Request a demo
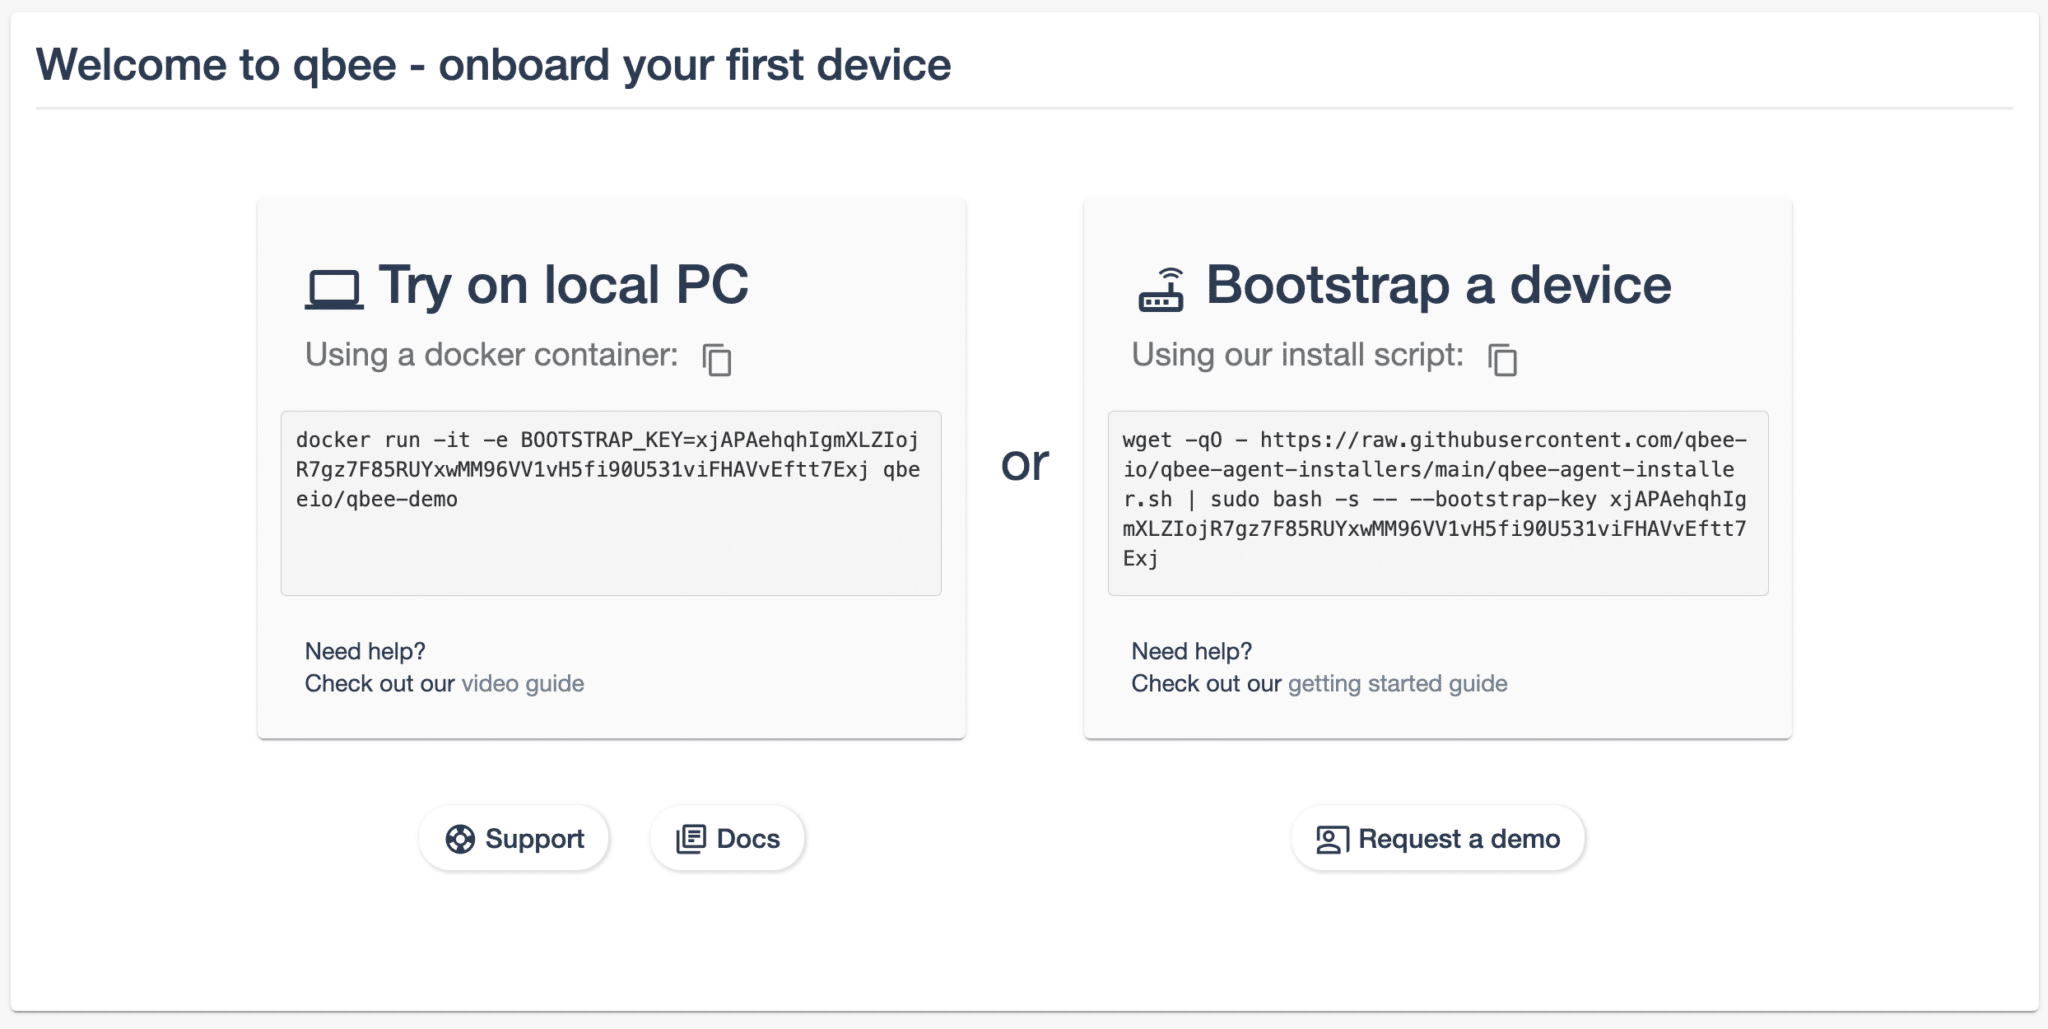Viewport: 2048px width, 1029px height. tap(1438, 838)
